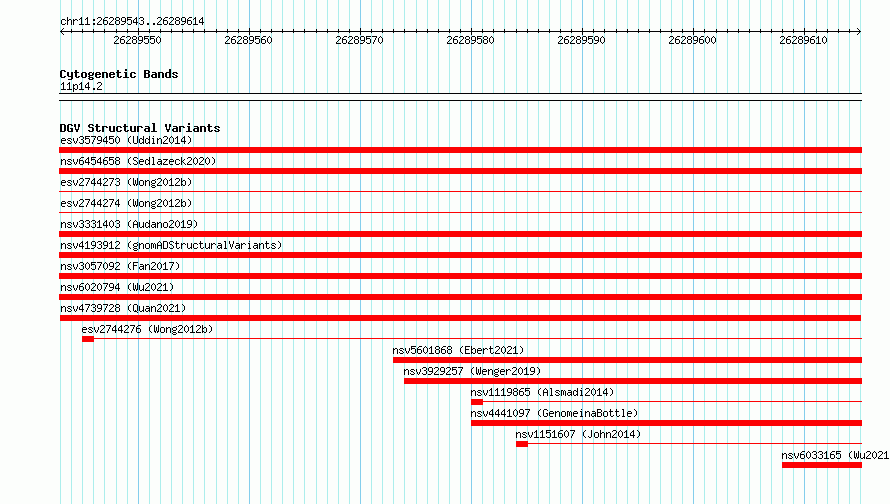This screenshot has height=504, width=890.
Task: Select nsv4739728 (Quan2021) variant label
Action: [123, 308]
